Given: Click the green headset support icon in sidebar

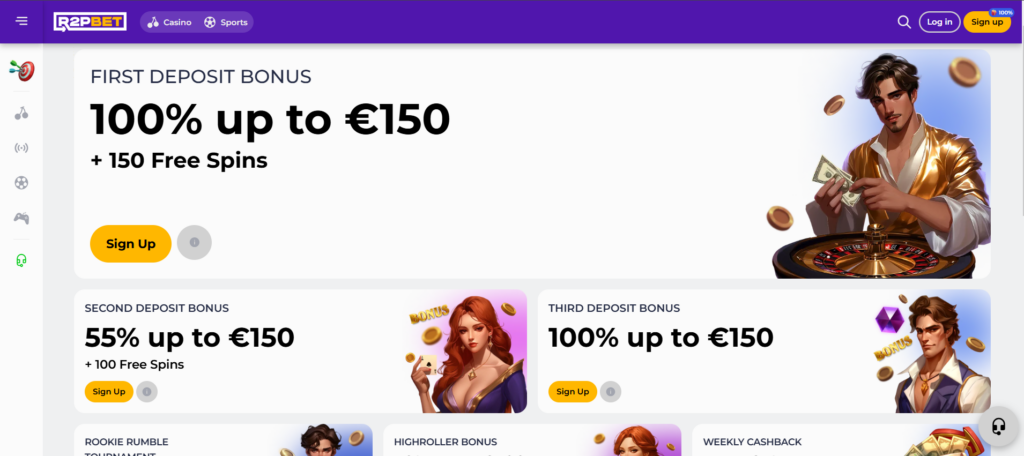Looking at the screenshot, I should [22, 260].
